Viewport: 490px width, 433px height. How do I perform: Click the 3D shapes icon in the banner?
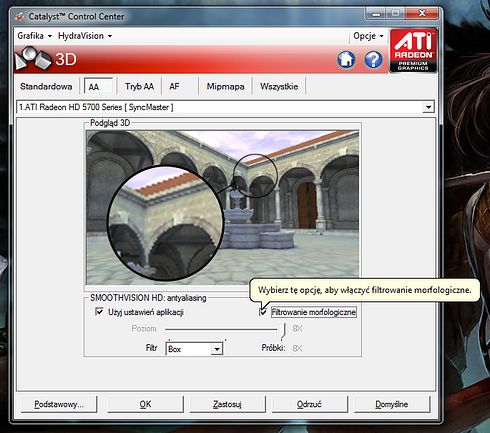click(x=33, y=58)
